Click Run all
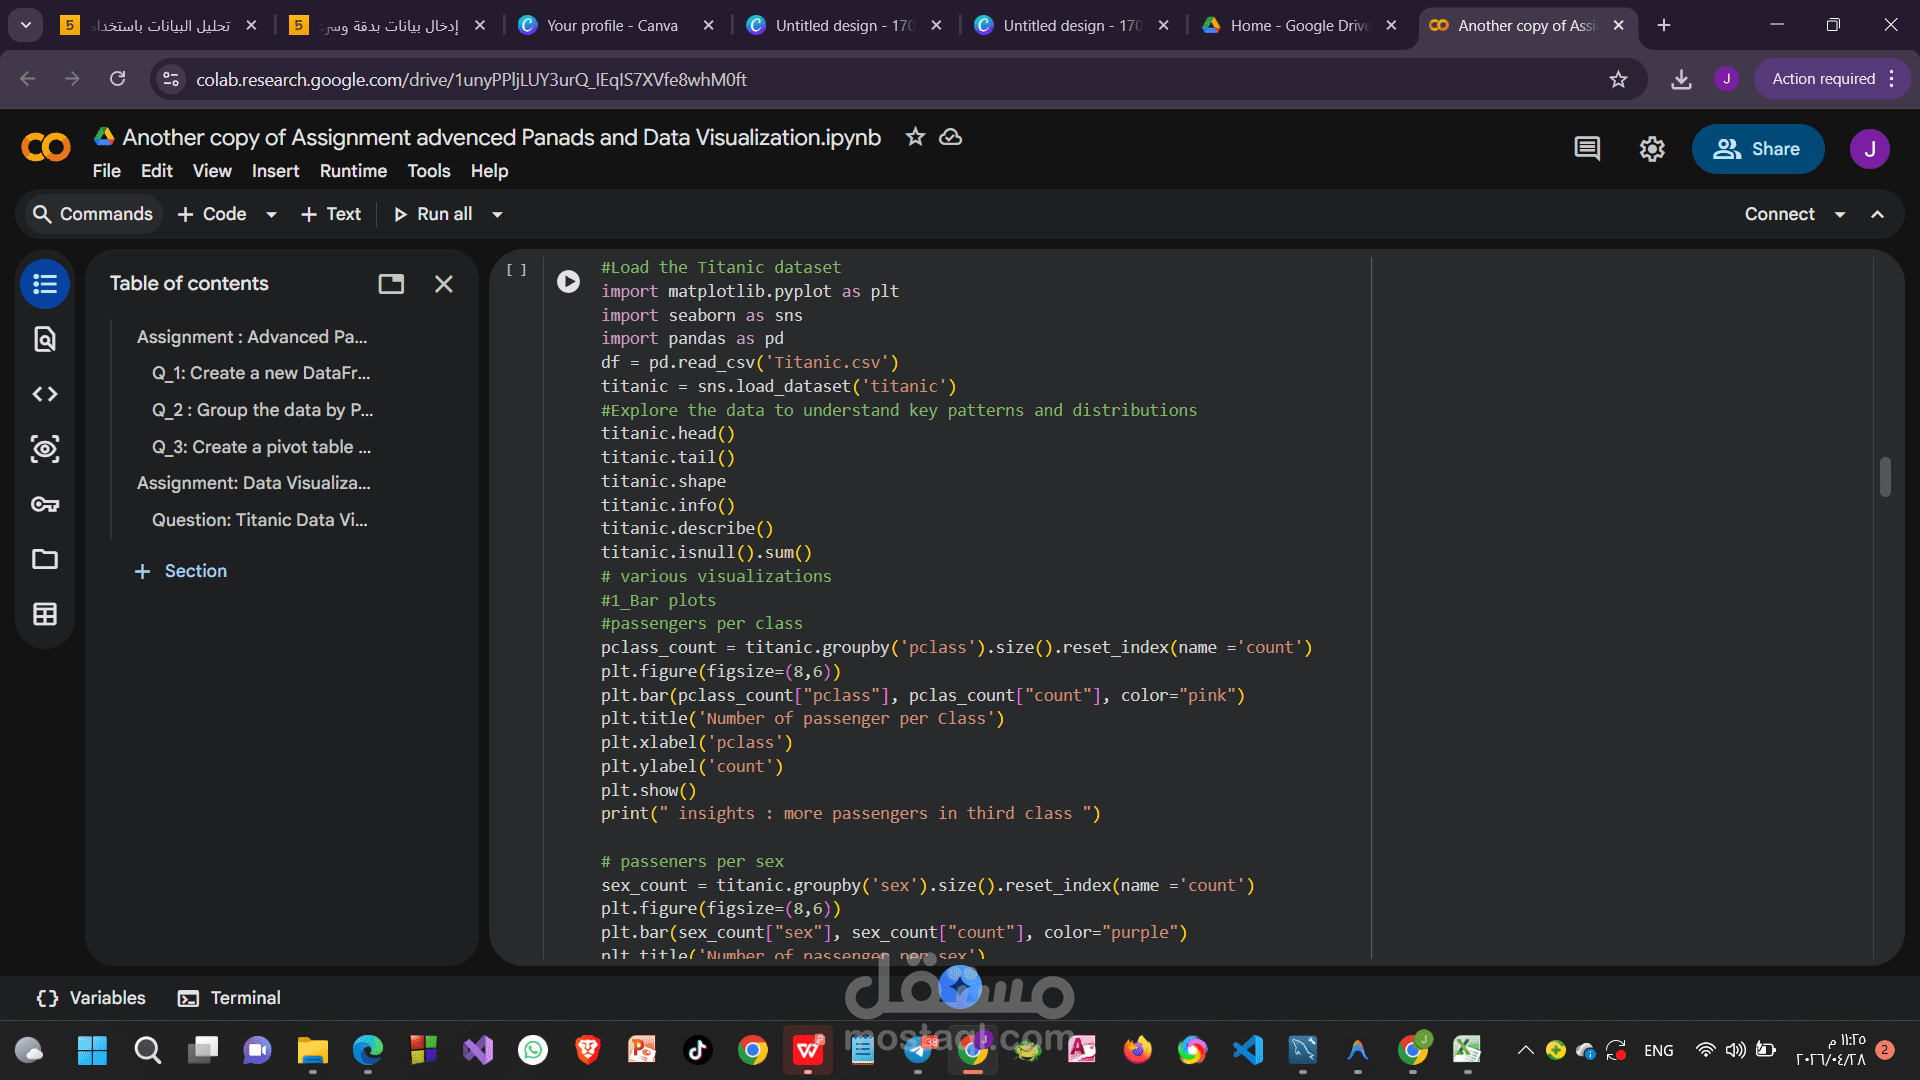The image size is (1920, 1080). [x=433, y=214]
